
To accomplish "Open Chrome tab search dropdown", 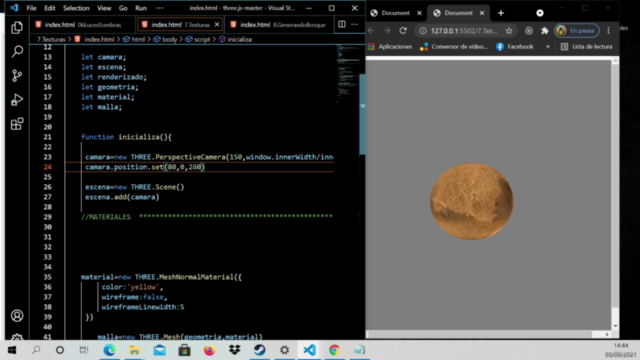I will point(540,13).
